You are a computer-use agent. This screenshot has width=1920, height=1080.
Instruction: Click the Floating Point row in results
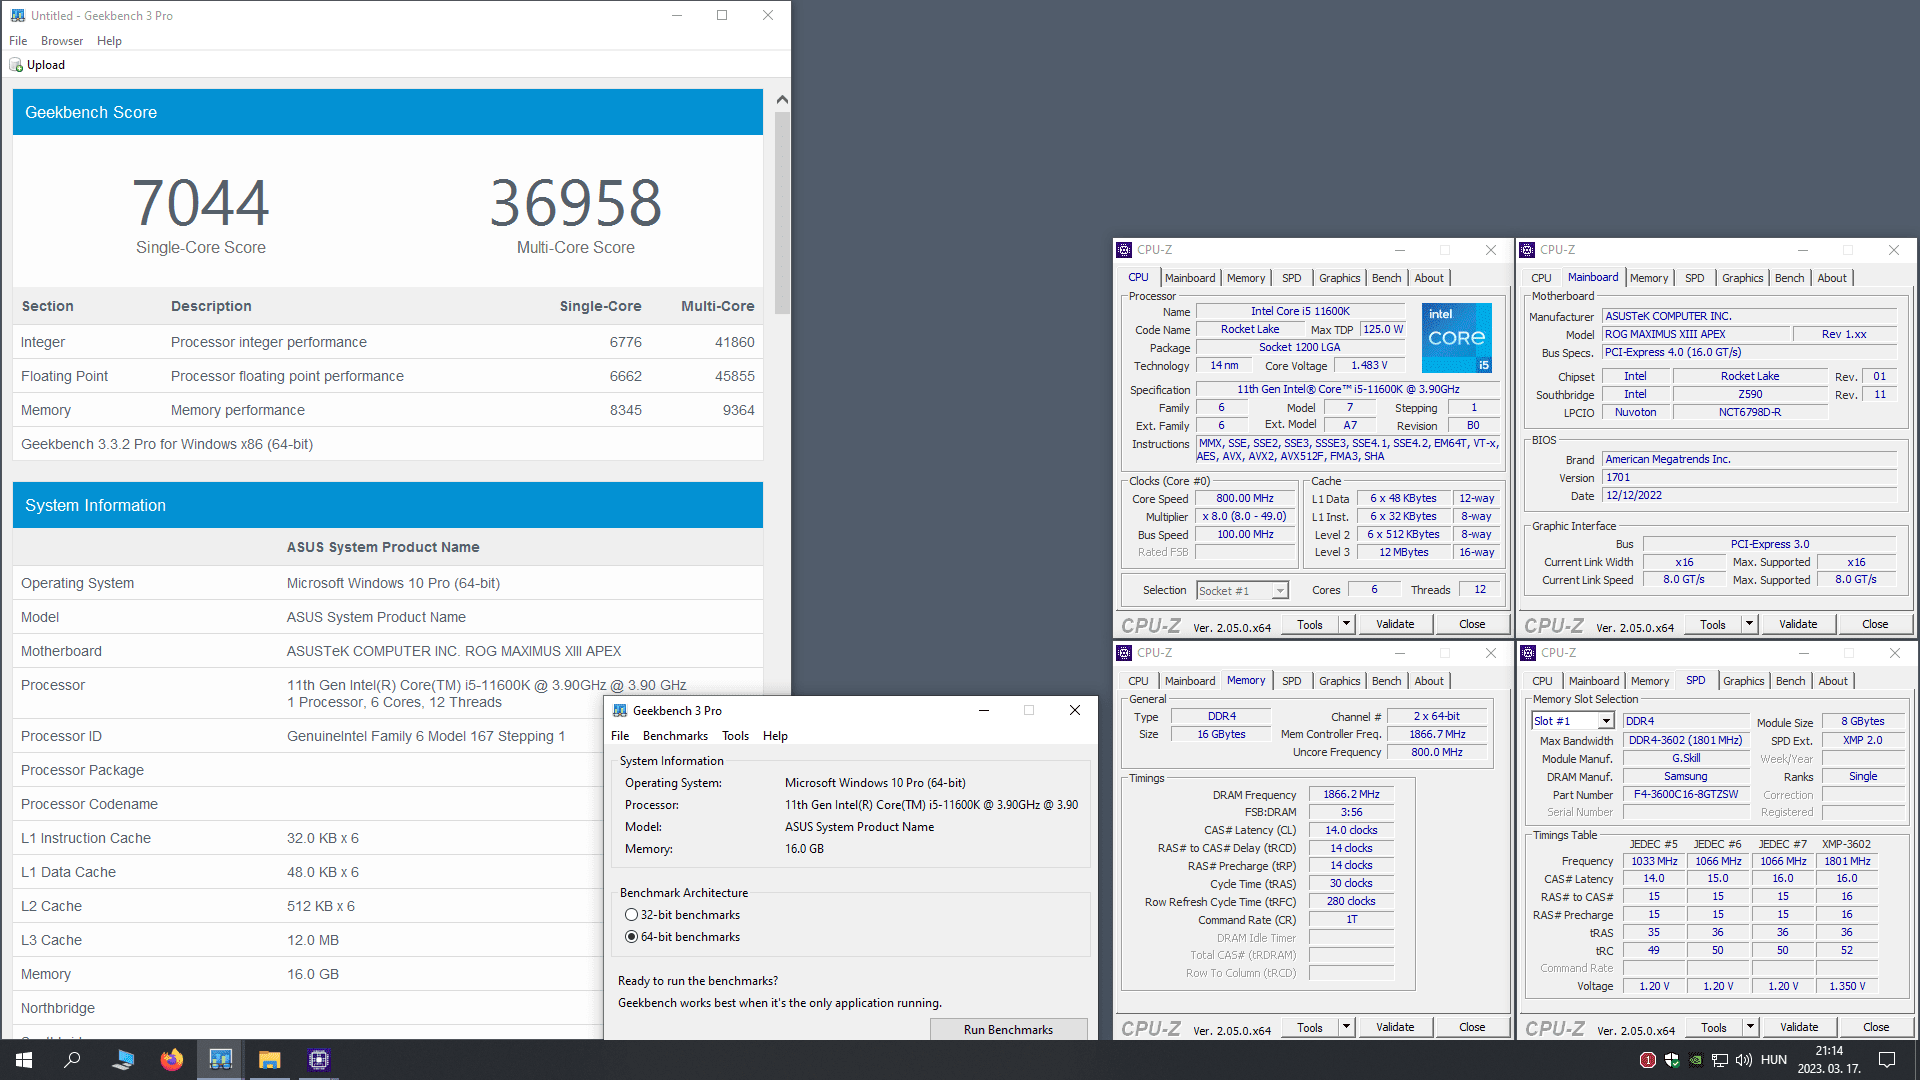click(388, 376)
